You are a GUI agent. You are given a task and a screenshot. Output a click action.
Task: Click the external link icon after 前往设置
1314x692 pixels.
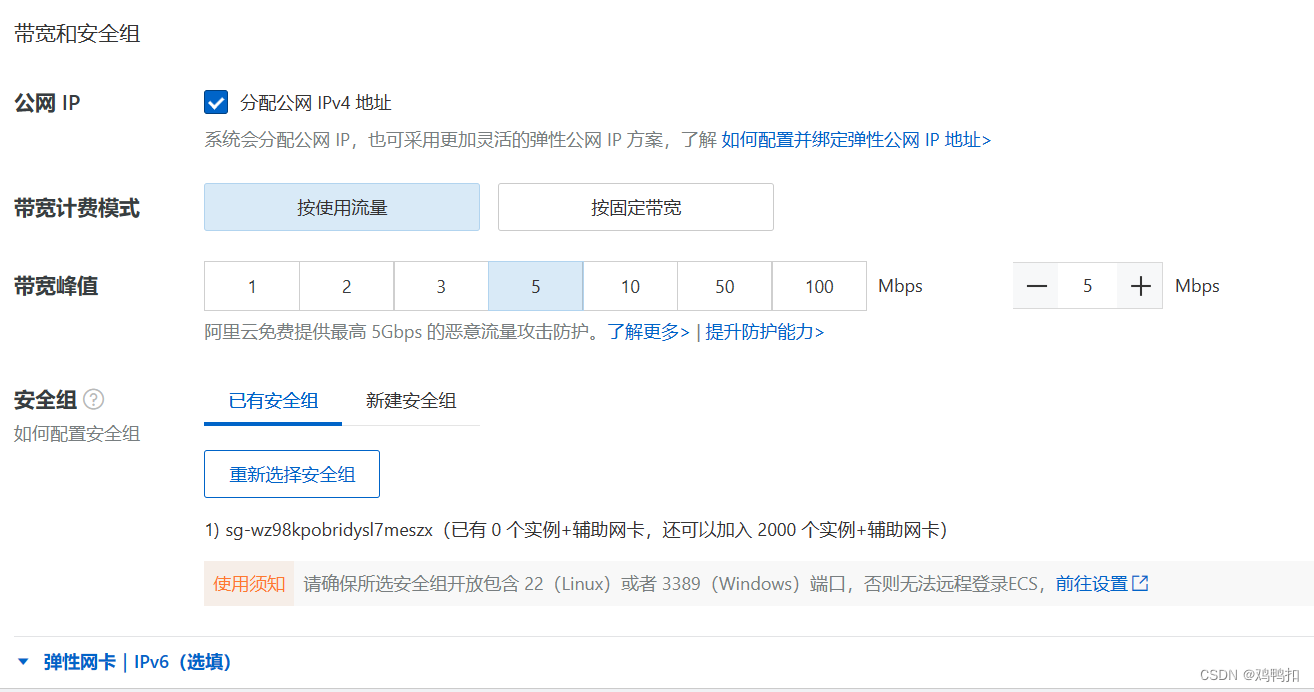(x=1140, y=583)
